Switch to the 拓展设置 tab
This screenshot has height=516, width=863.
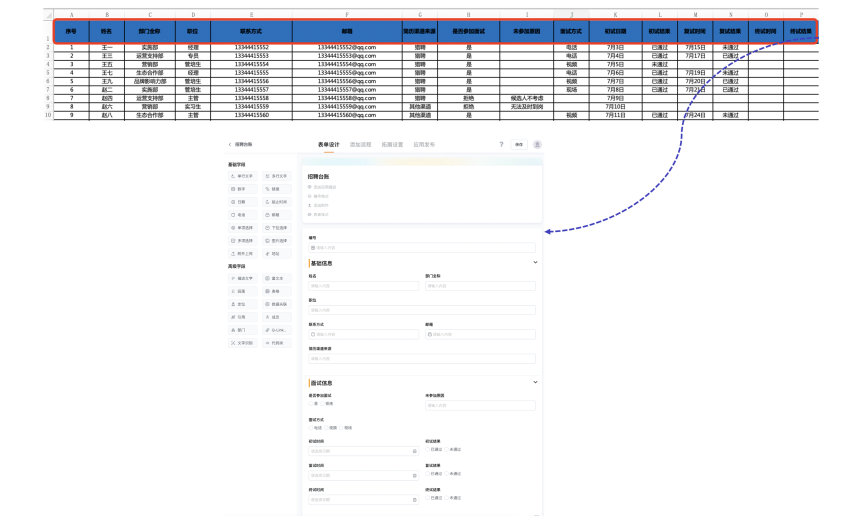pyautogui.click(x=392, y=145)
